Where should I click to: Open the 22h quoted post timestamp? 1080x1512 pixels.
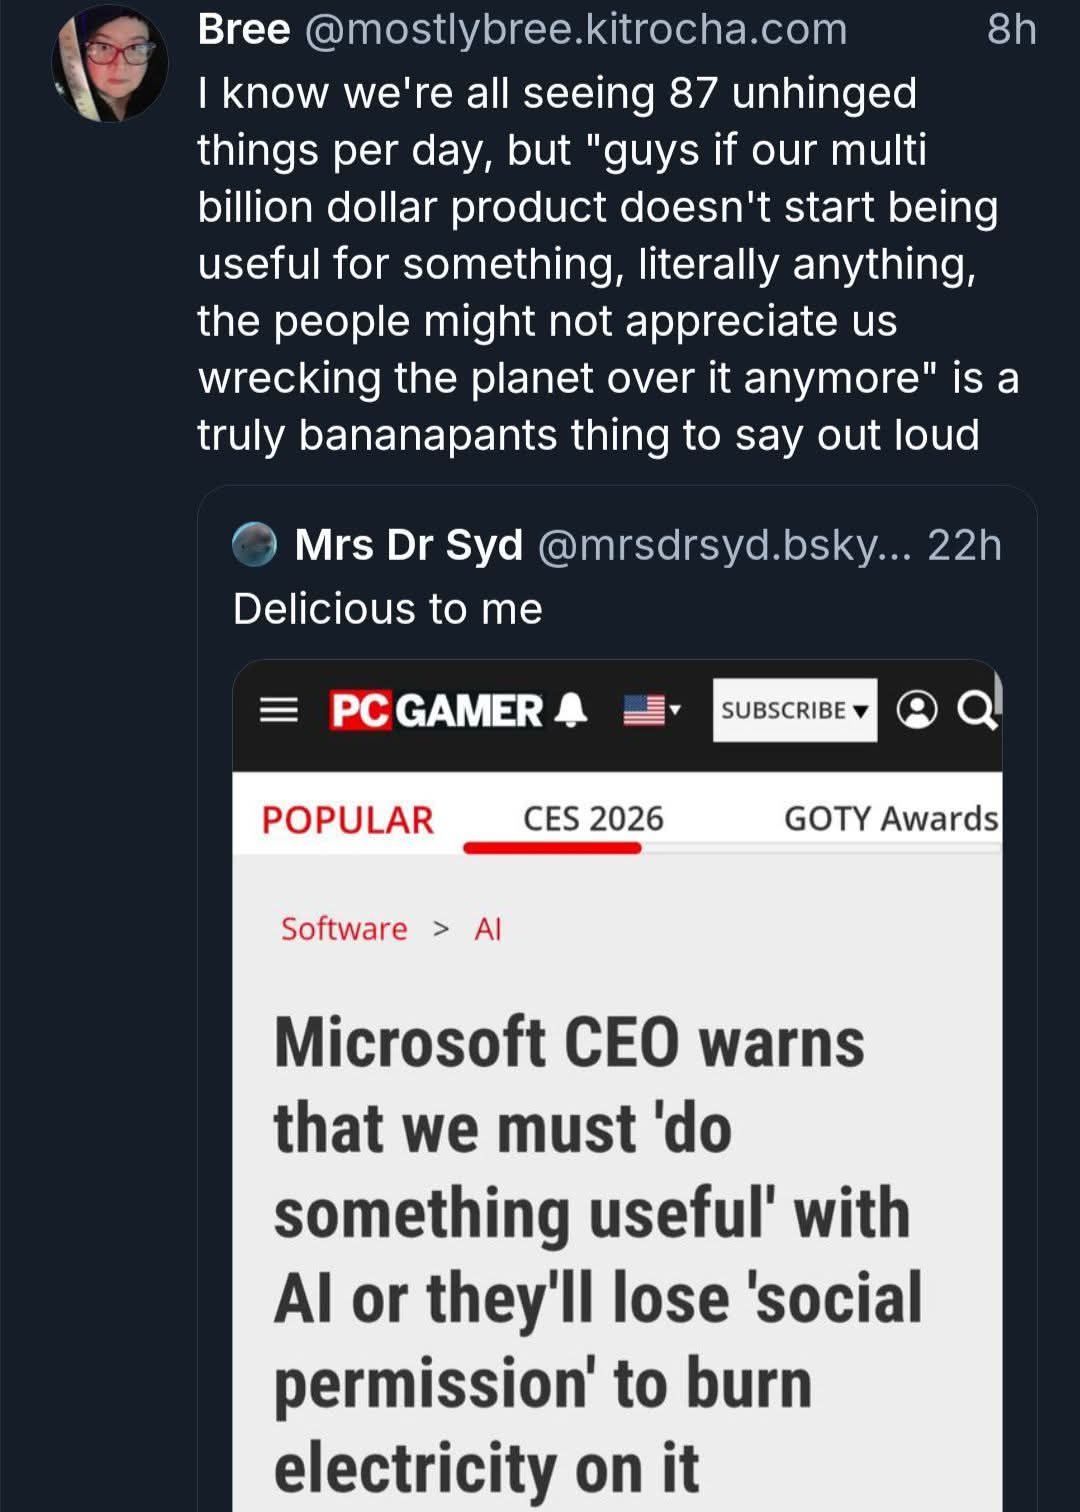click(x=964, y=545)
